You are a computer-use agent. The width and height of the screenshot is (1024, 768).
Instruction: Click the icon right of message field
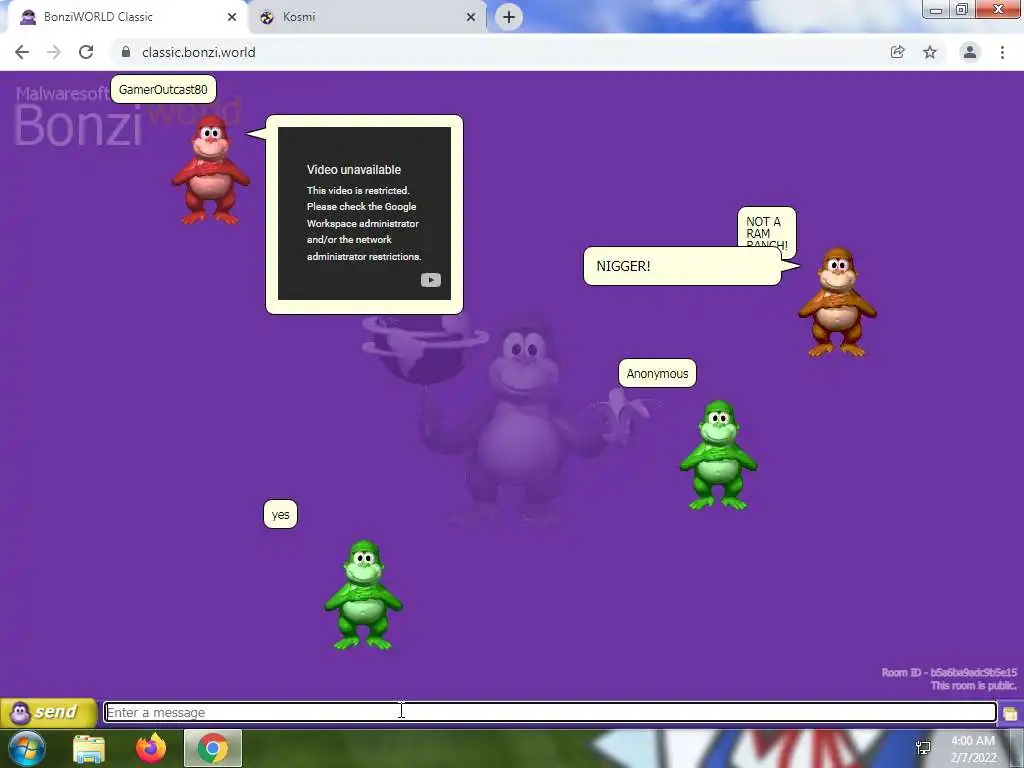1010,713
